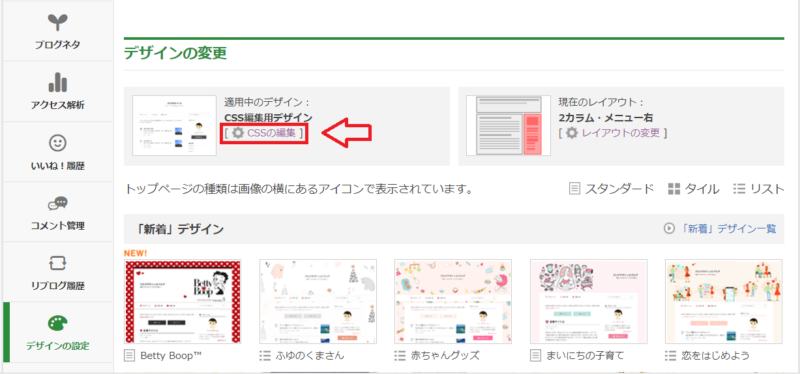Click the 恋をはじめよう design name
This screenshot has width=800, height=374.
pyautogui.click(x=715, y=355)
